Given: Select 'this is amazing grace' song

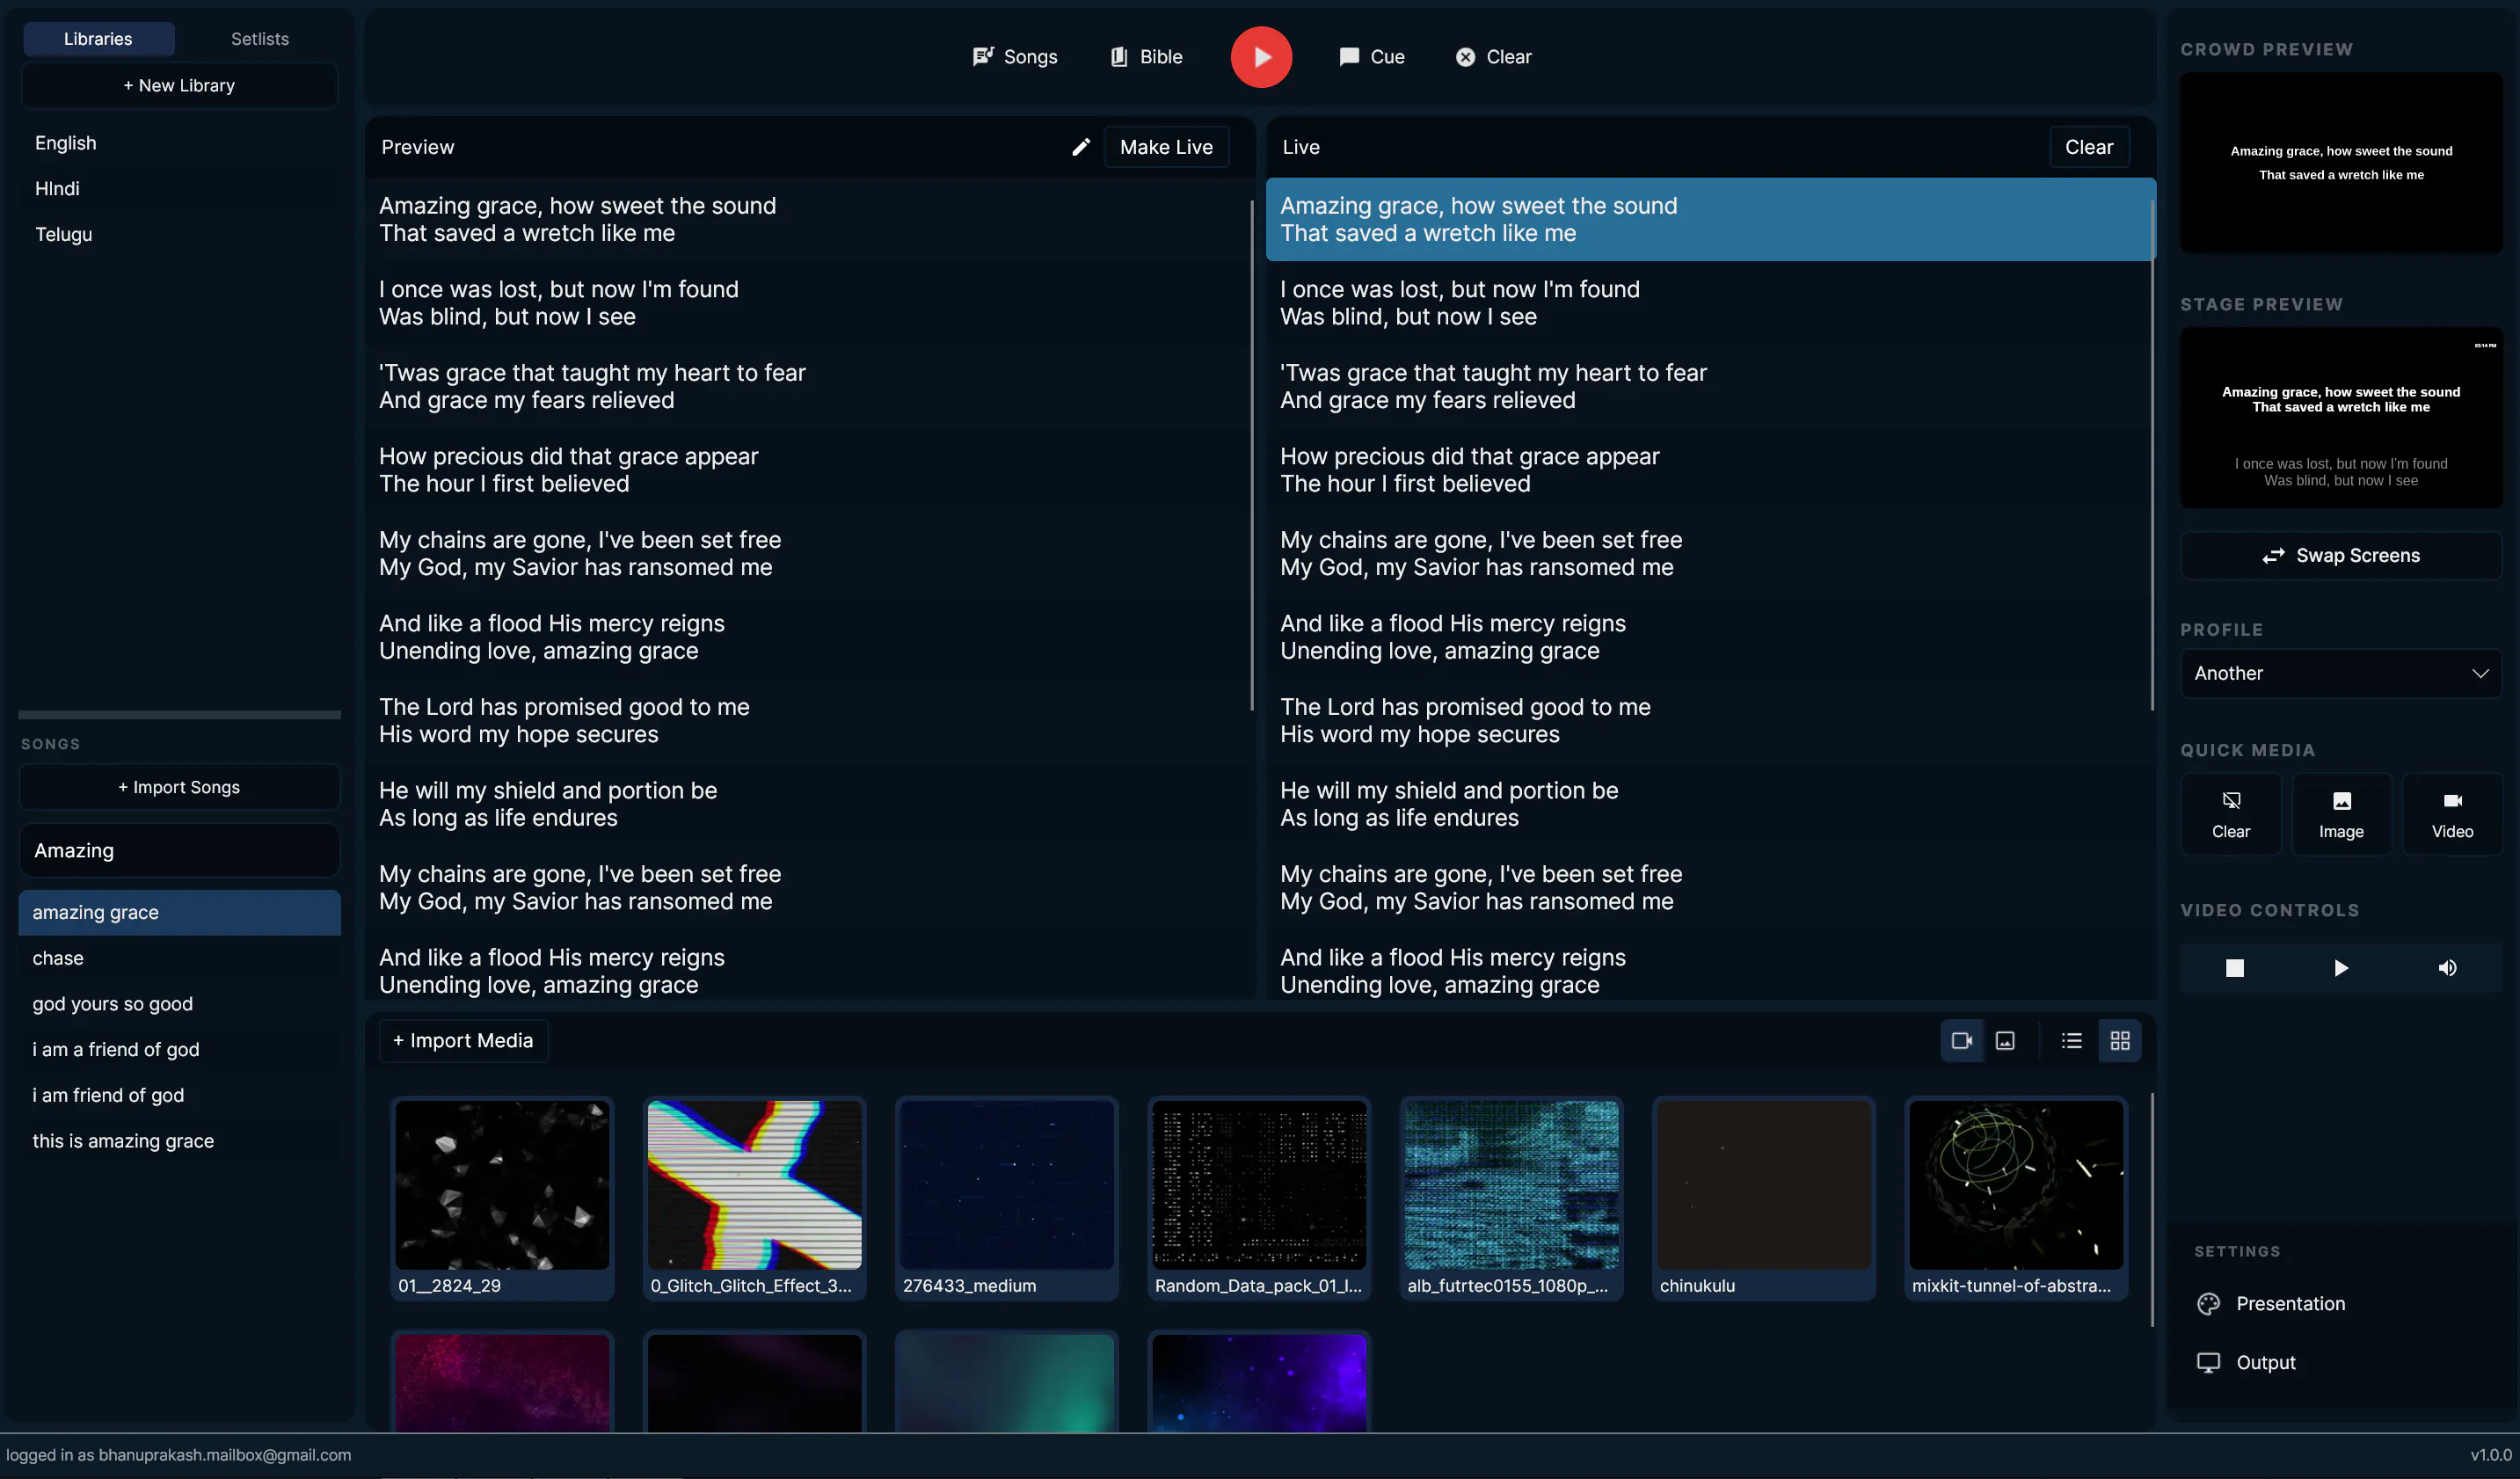Looking at the screenshot, I should [x=179, y=1141].
